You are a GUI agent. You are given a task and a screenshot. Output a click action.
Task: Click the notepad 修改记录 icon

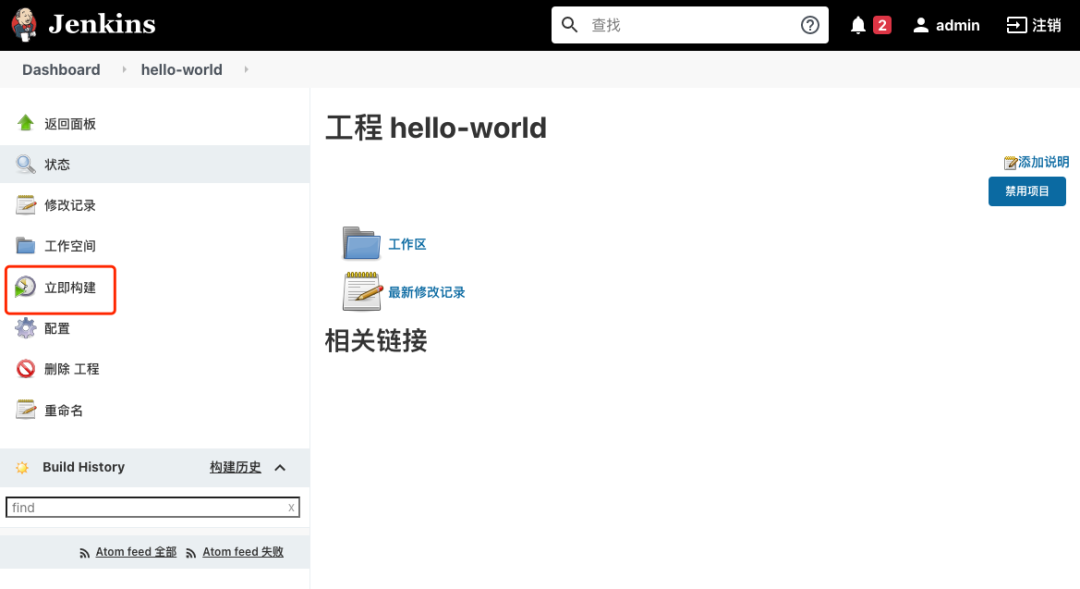coord(25,205)
